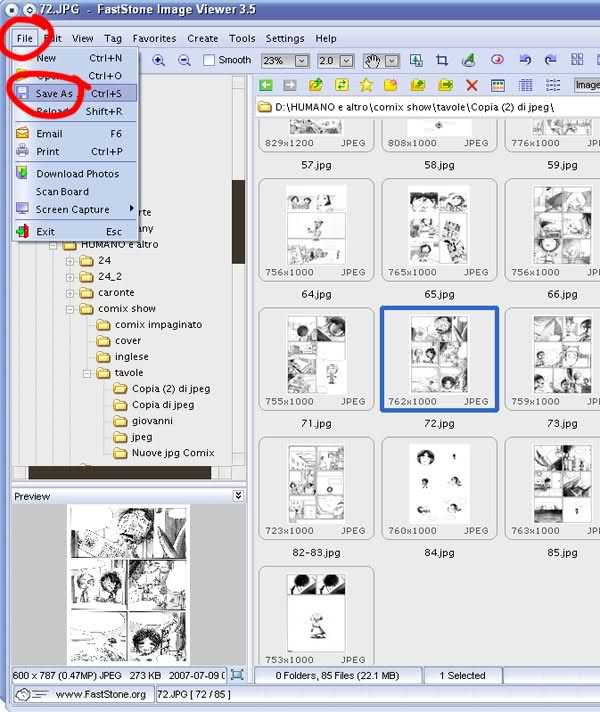Viewport: 600px width, 712px height.
Task: Click the red-eye removal icon
Action: (497, 59)
